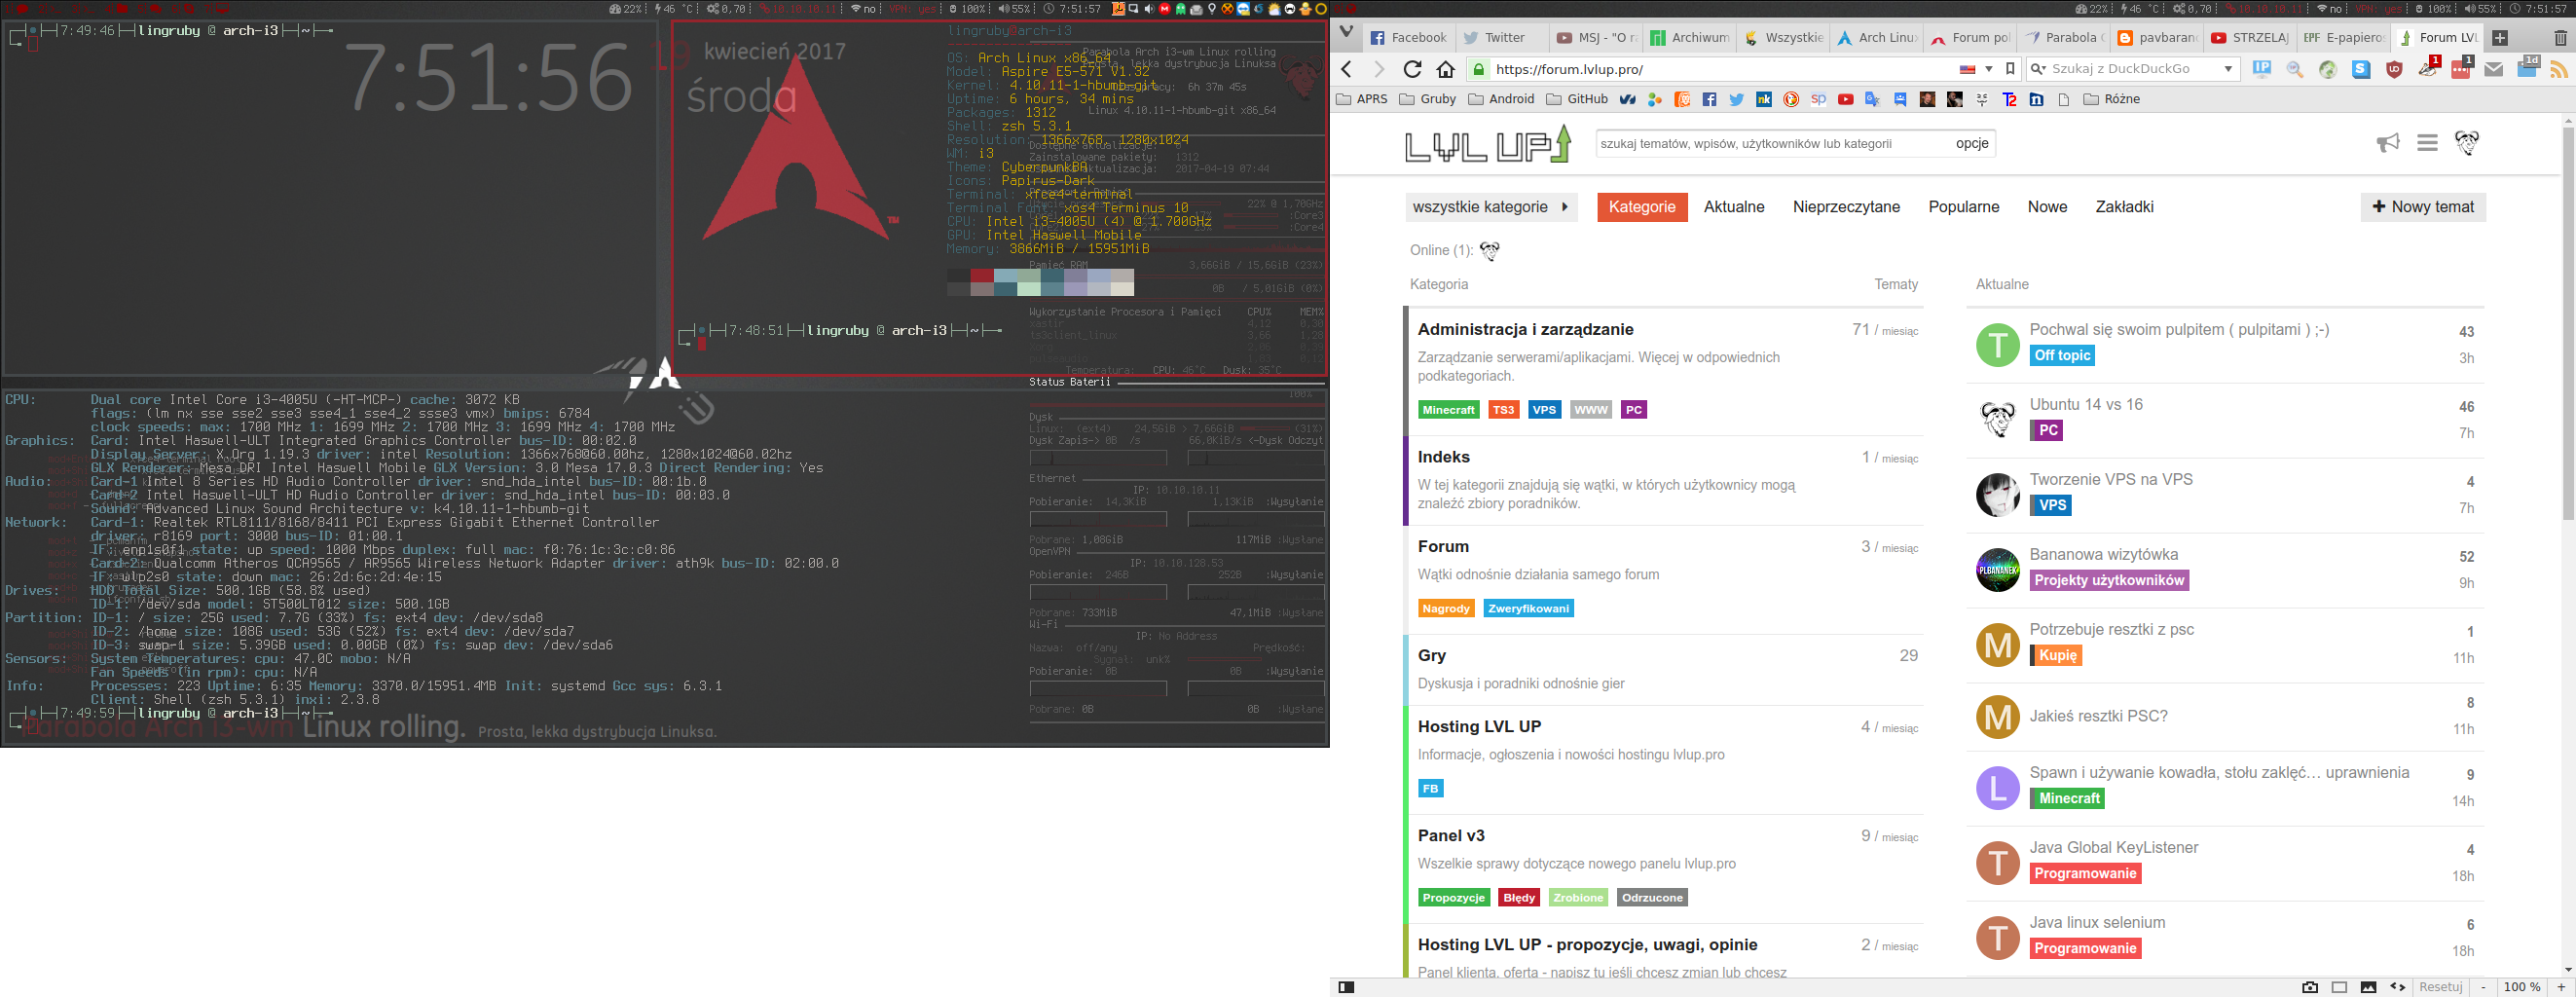Bookmark this page from the address bar
The height and width of the screenshot is (997, 2576).
click(2011, 69)
